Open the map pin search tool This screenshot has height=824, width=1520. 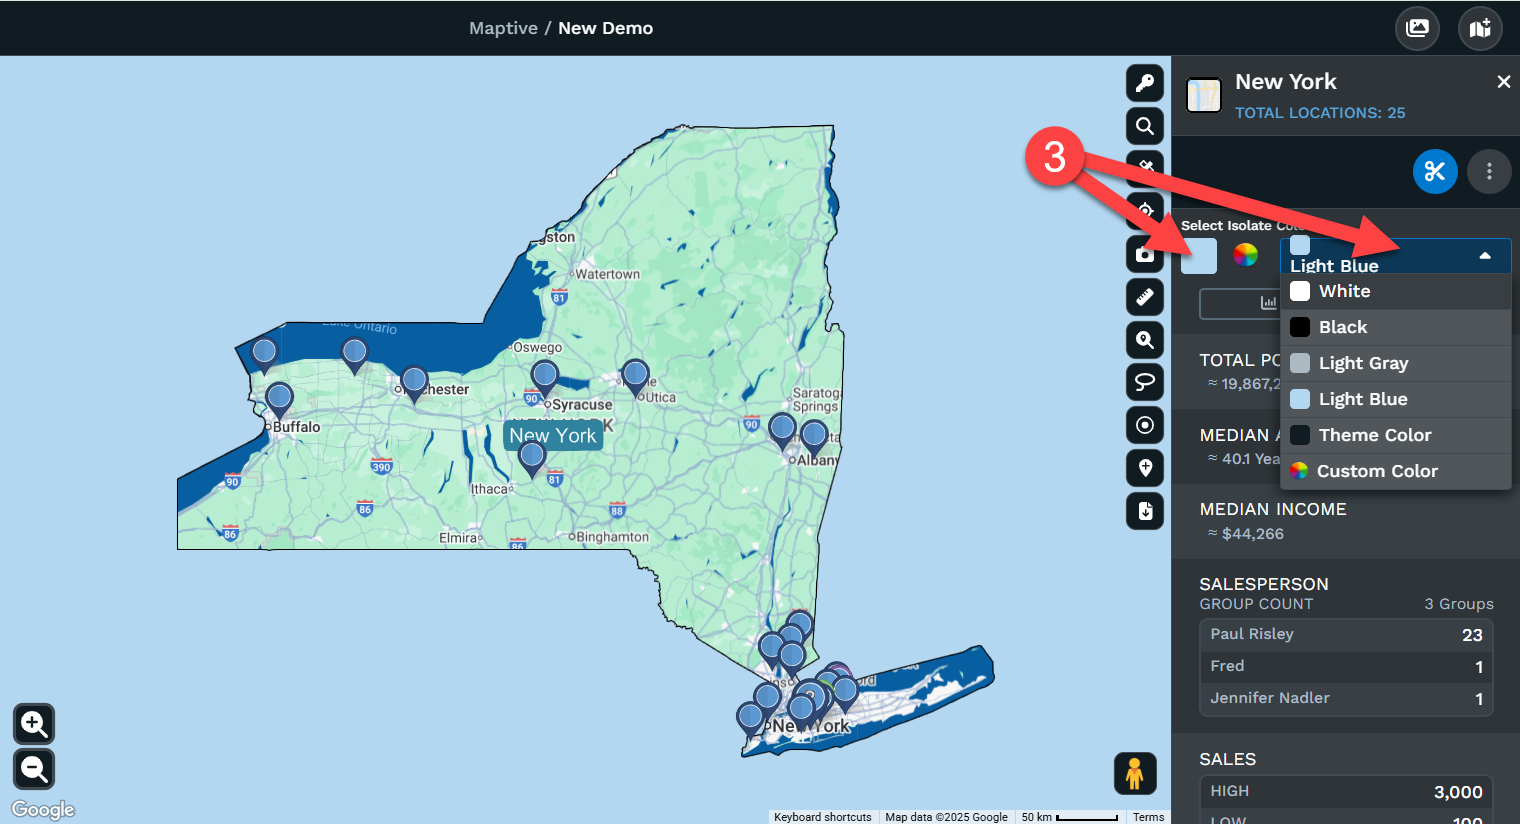pos(1145,340)
